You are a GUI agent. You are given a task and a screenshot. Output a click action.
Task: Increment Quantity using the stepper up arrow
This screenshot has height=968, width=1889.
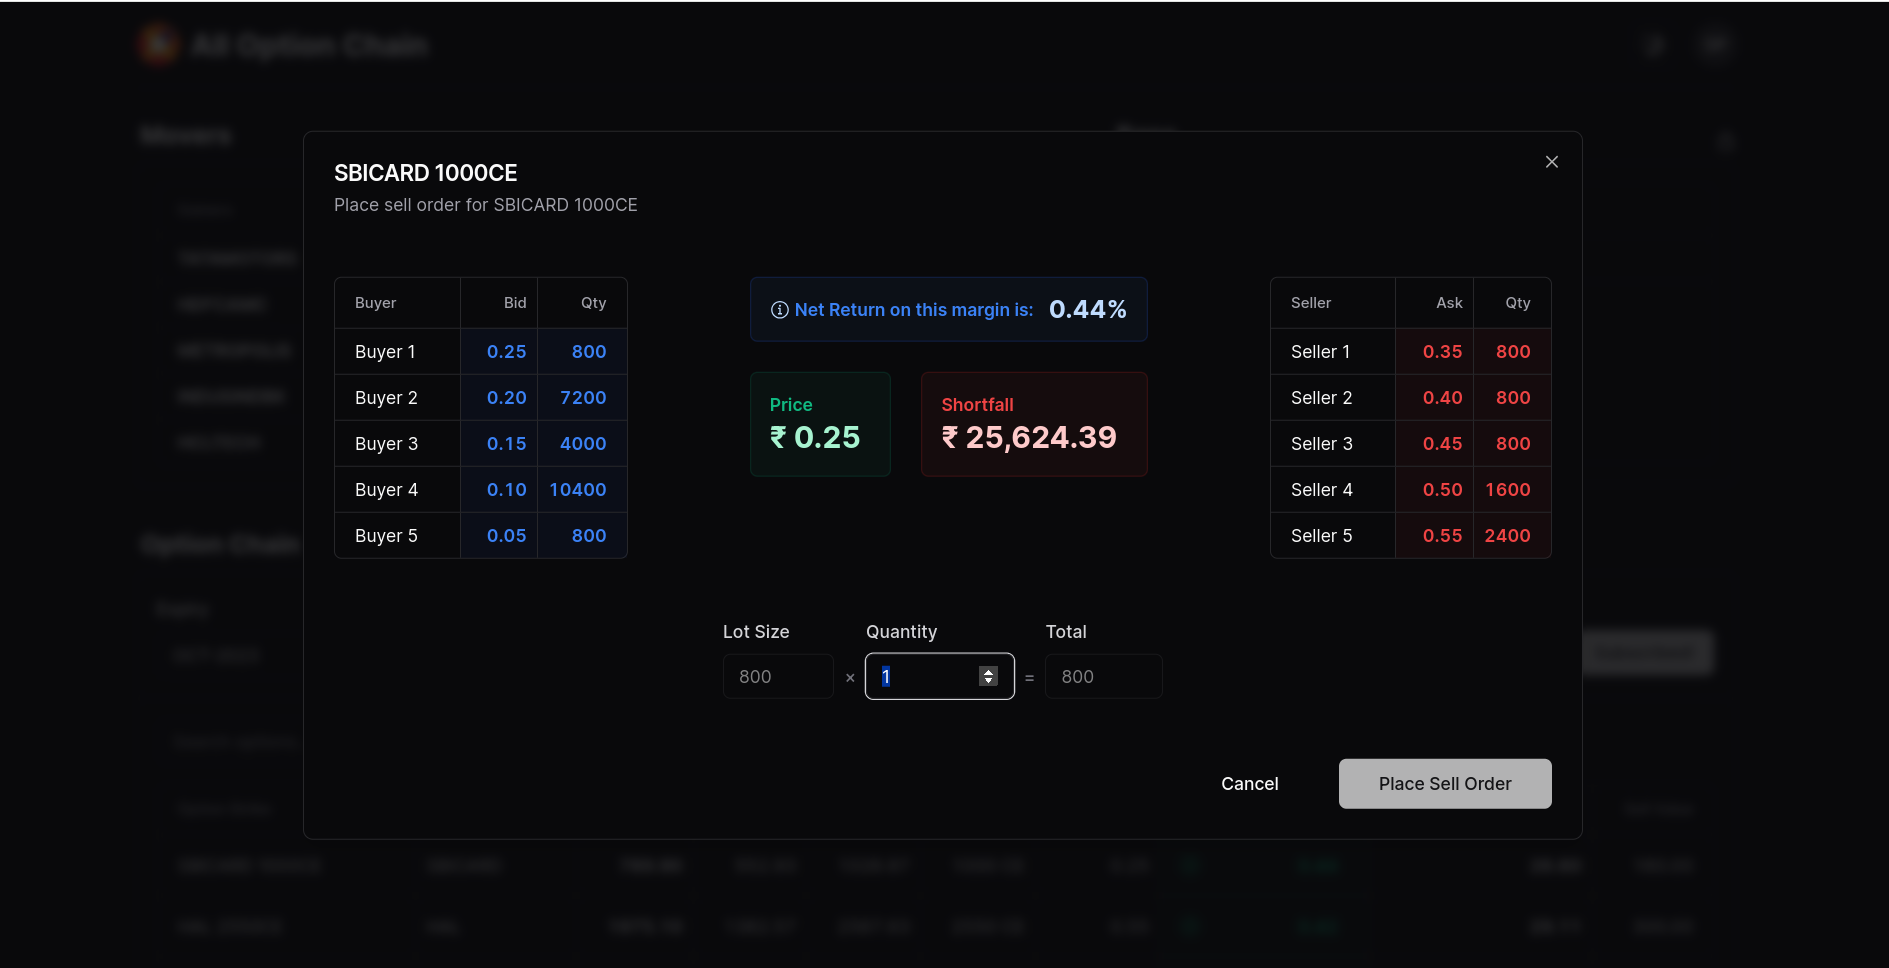(988, 670)
